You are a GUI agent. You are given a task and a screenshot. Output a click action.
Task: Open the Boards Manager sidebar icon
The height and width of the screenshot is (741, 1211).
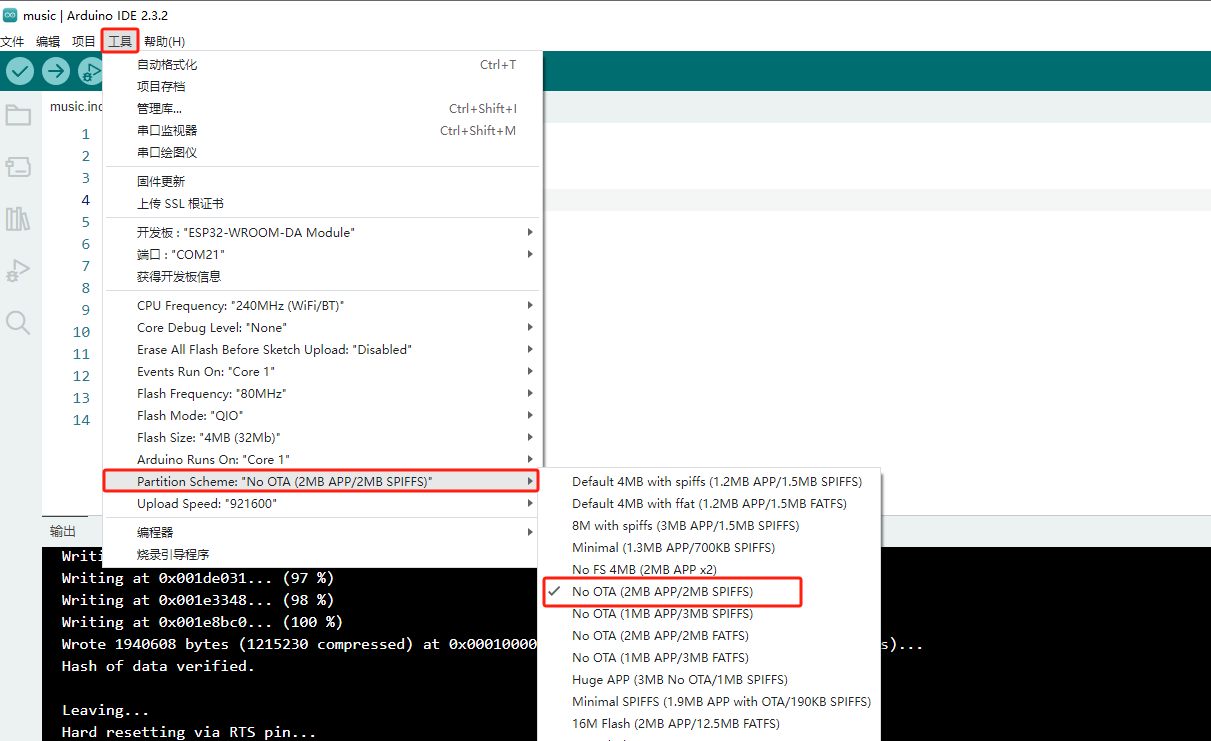[x=18, y=166]
